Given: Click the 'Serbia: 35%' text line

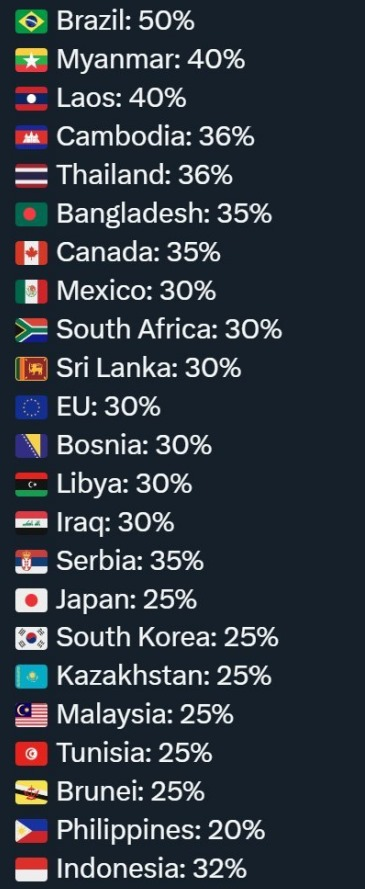Looking at the screenshot, I should pyautogui.click(x=130, y=561).
